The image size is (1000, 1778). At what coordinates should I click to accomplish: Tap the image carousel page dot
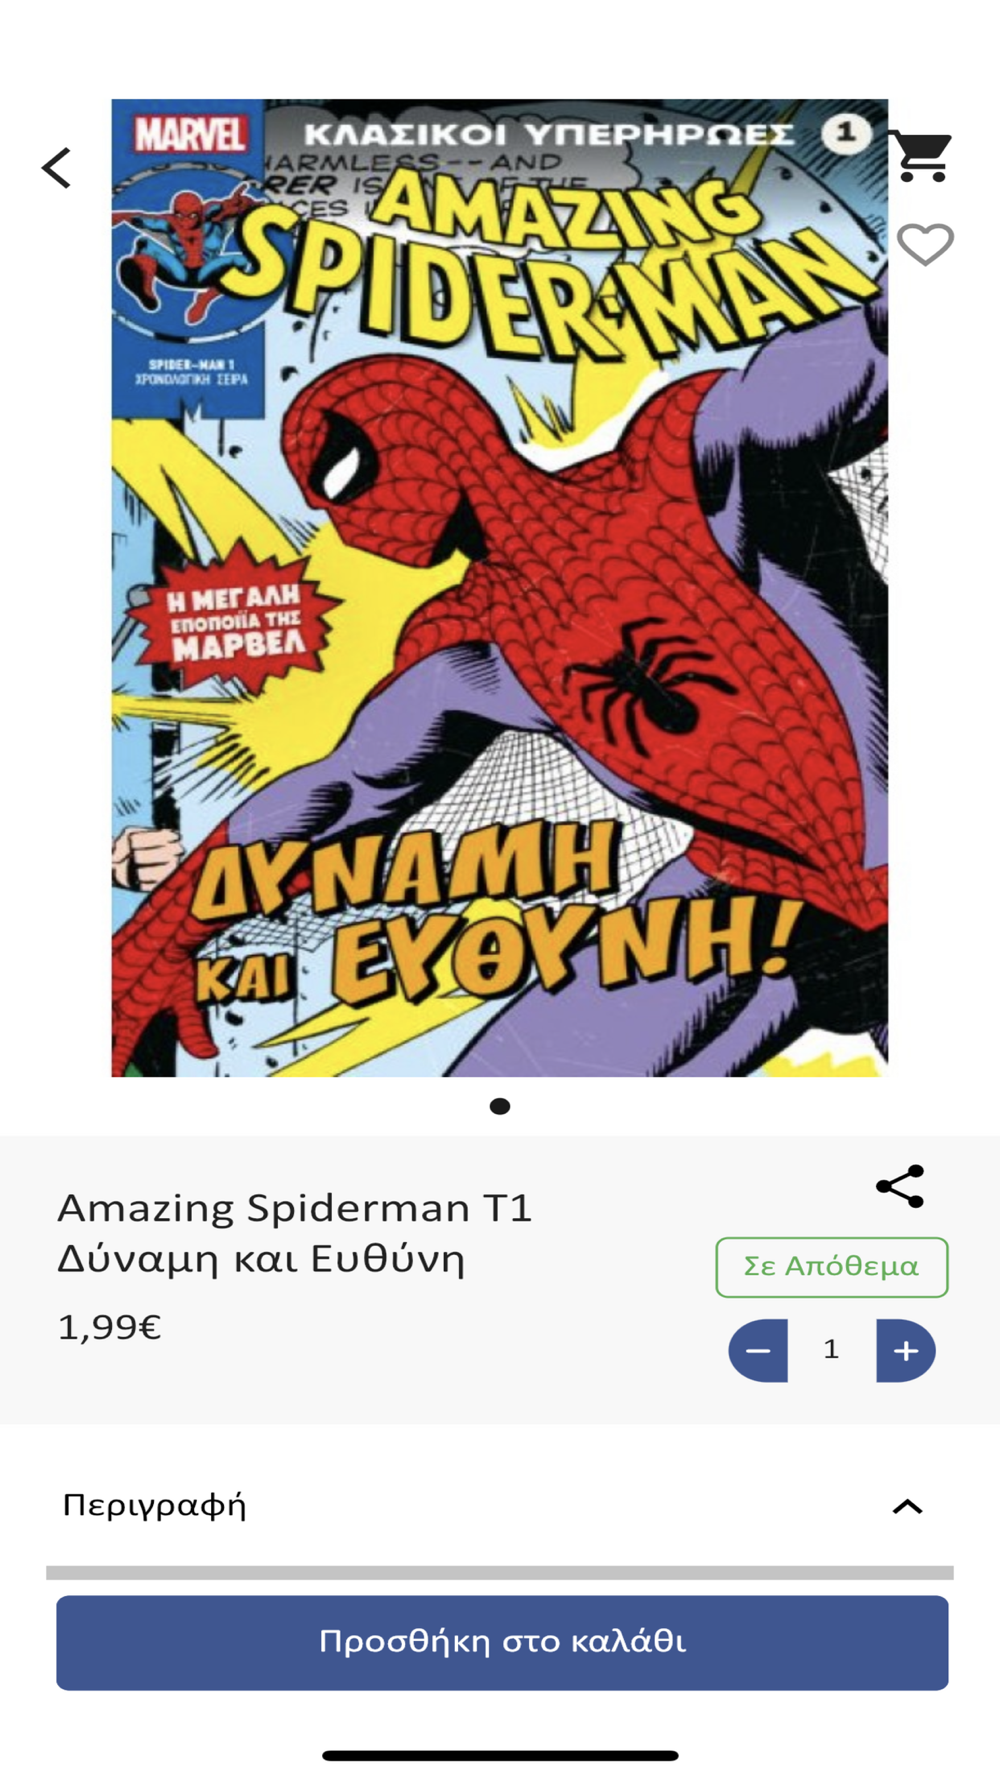(500, 1106)
